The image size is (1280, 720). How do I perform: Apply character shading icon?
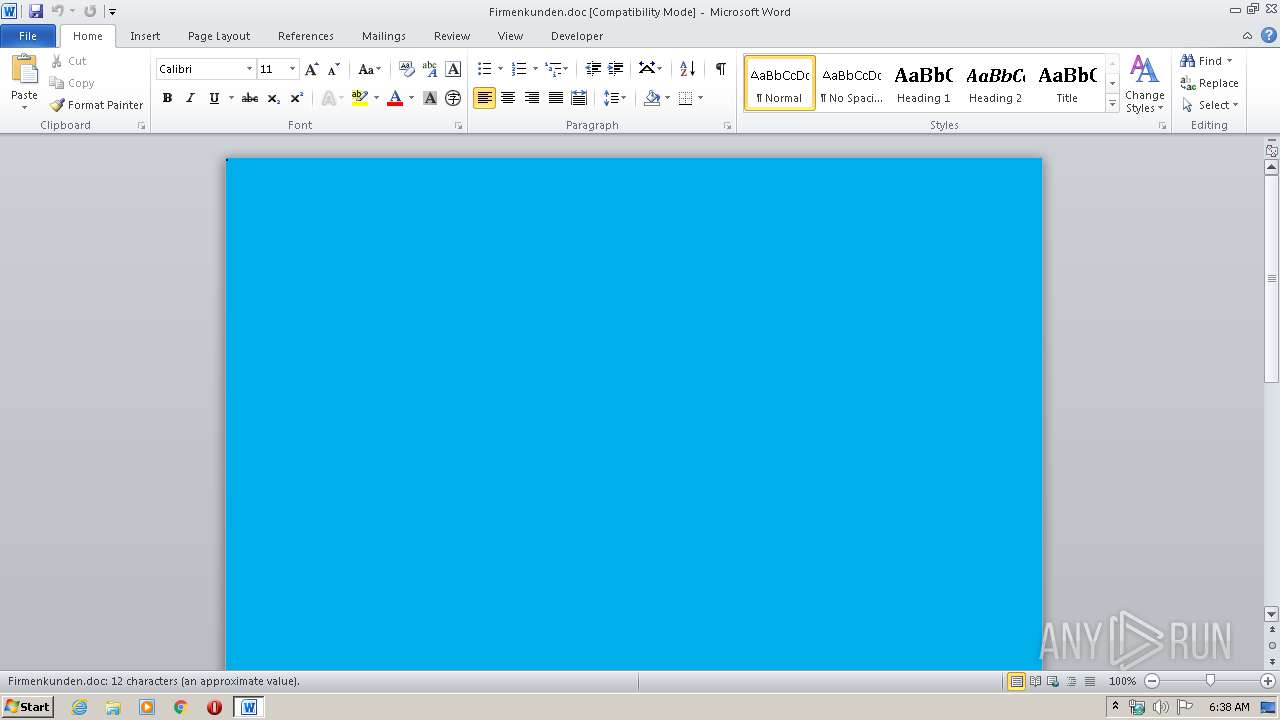pyautogui.click(x=430, y=98)
